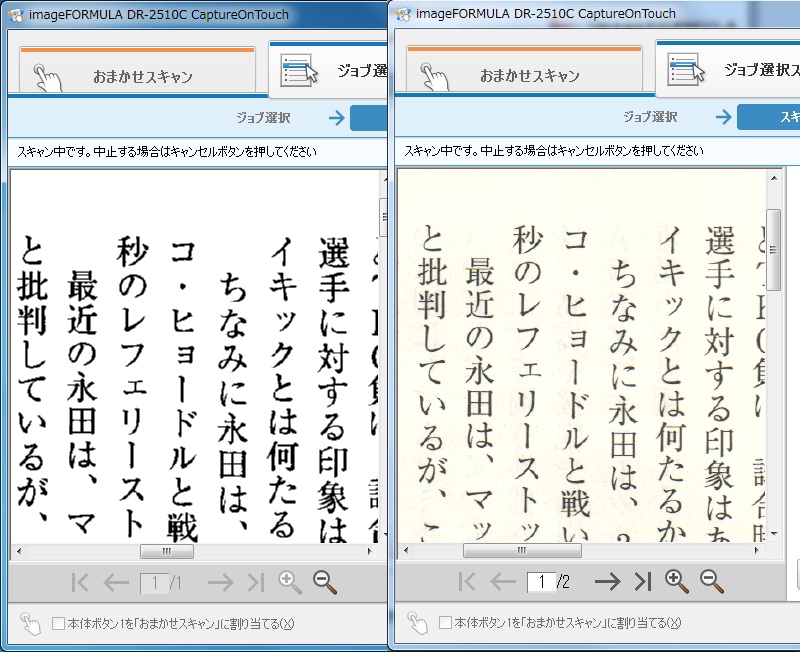Open おまかせスキャン tab in right window
The image size is (800, 652).
coord(525,74)
